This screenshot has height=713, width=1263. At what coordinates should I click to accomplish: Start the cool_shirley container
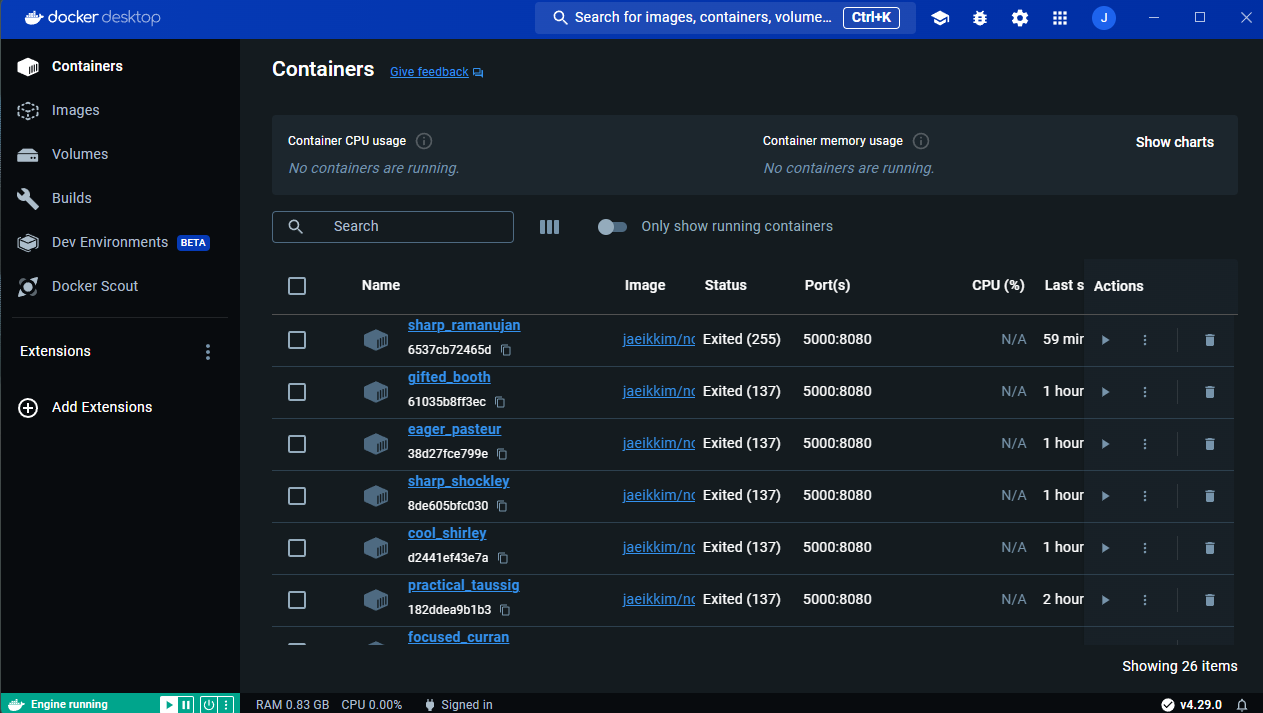[1105, 548]
